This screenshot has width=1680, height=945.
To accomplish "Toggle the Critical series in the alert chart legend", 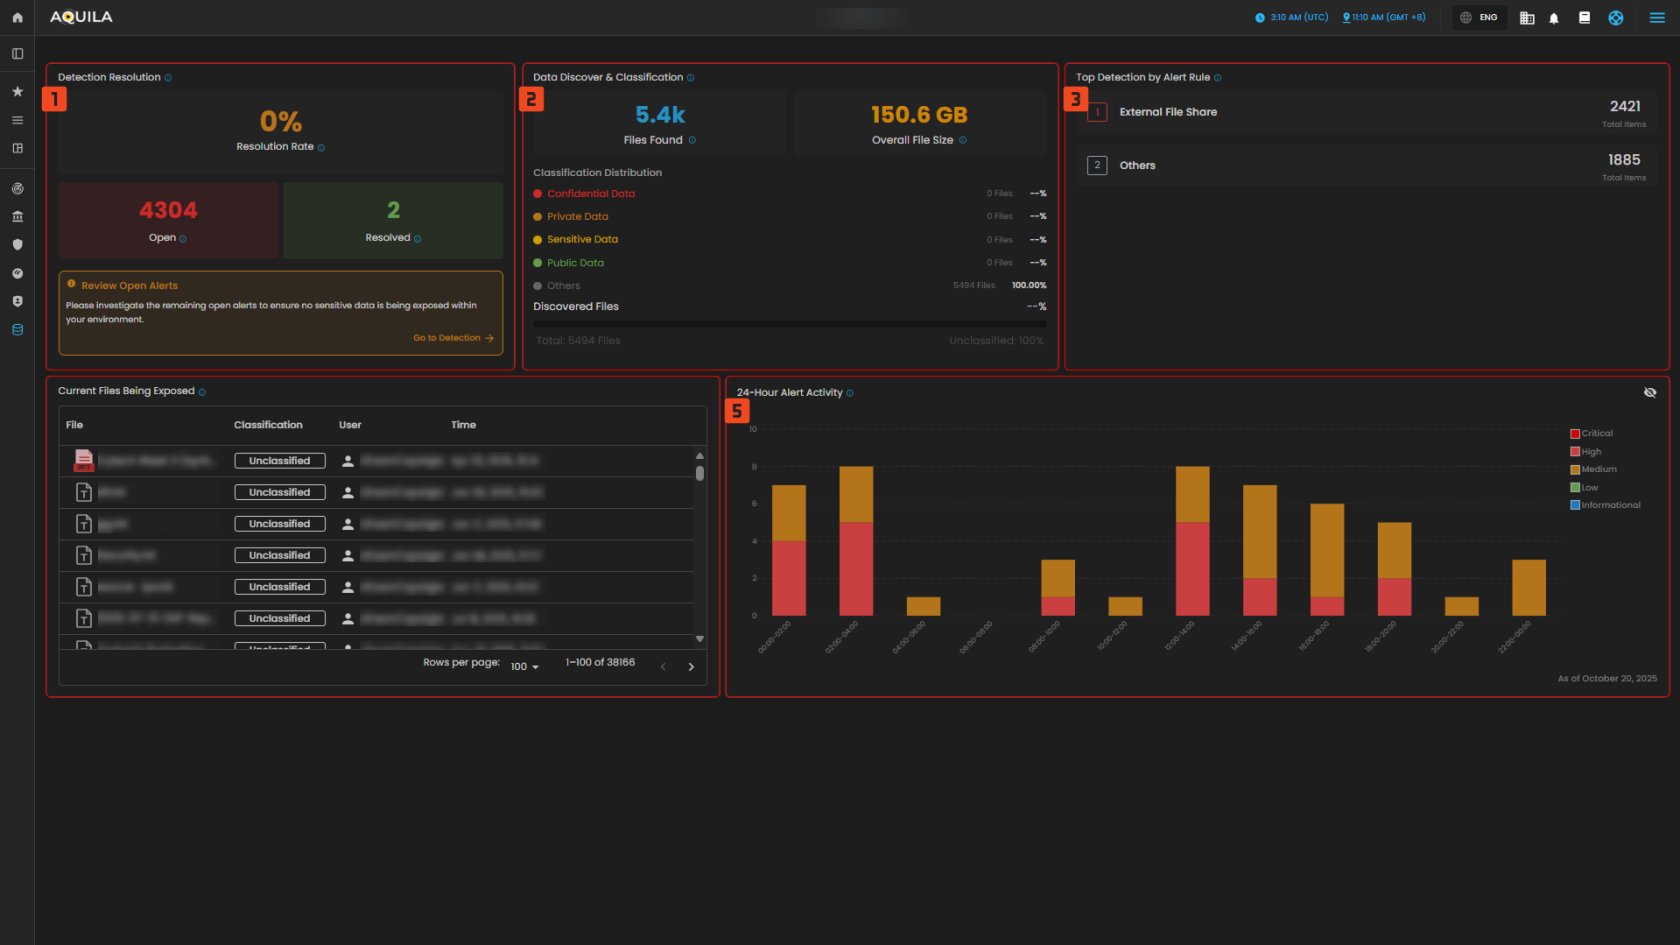I will [x=1596, y=433].
